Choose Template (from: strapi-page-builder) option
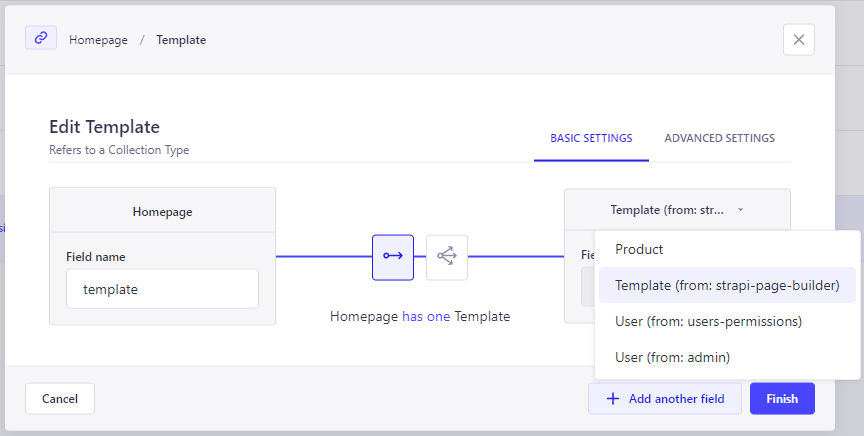The width and height of the screenshot is (864, 436). click(726, 285)
